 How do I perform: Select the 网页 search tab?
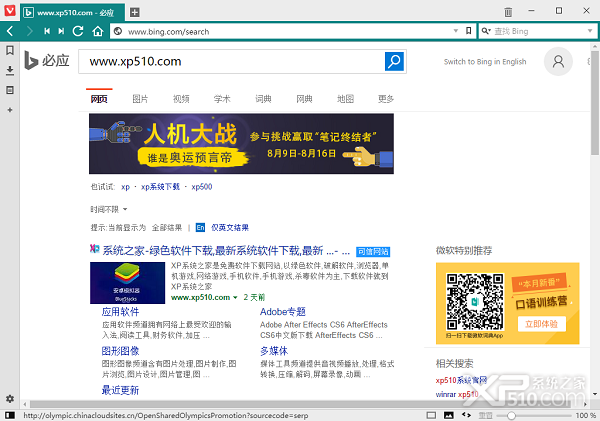pos(99,99)
